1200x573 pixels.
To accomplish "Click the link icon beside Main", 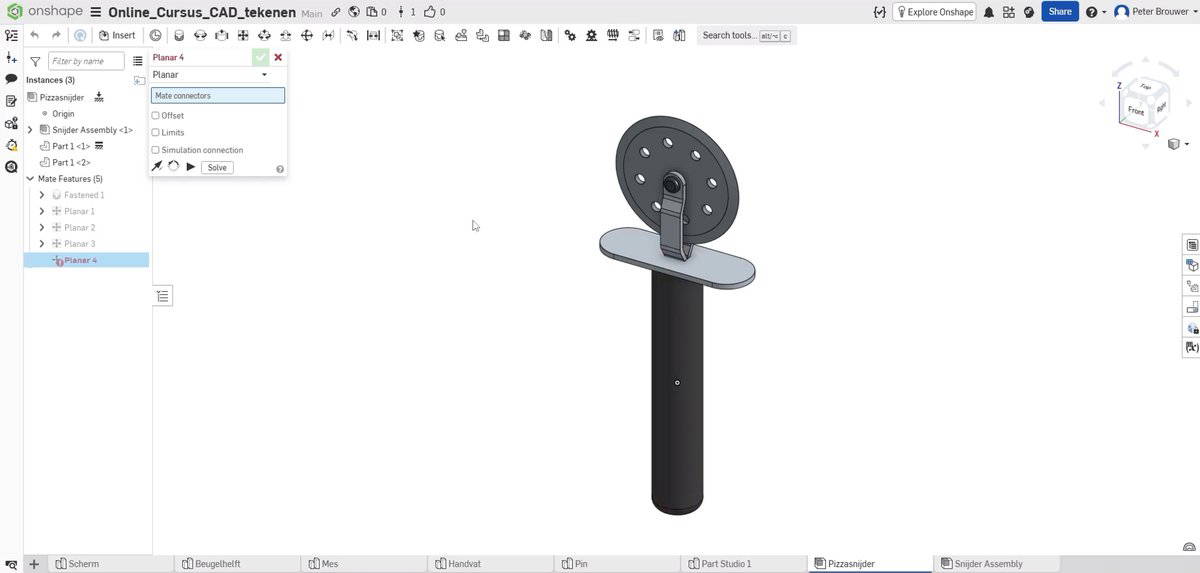I will coord(336,12).
